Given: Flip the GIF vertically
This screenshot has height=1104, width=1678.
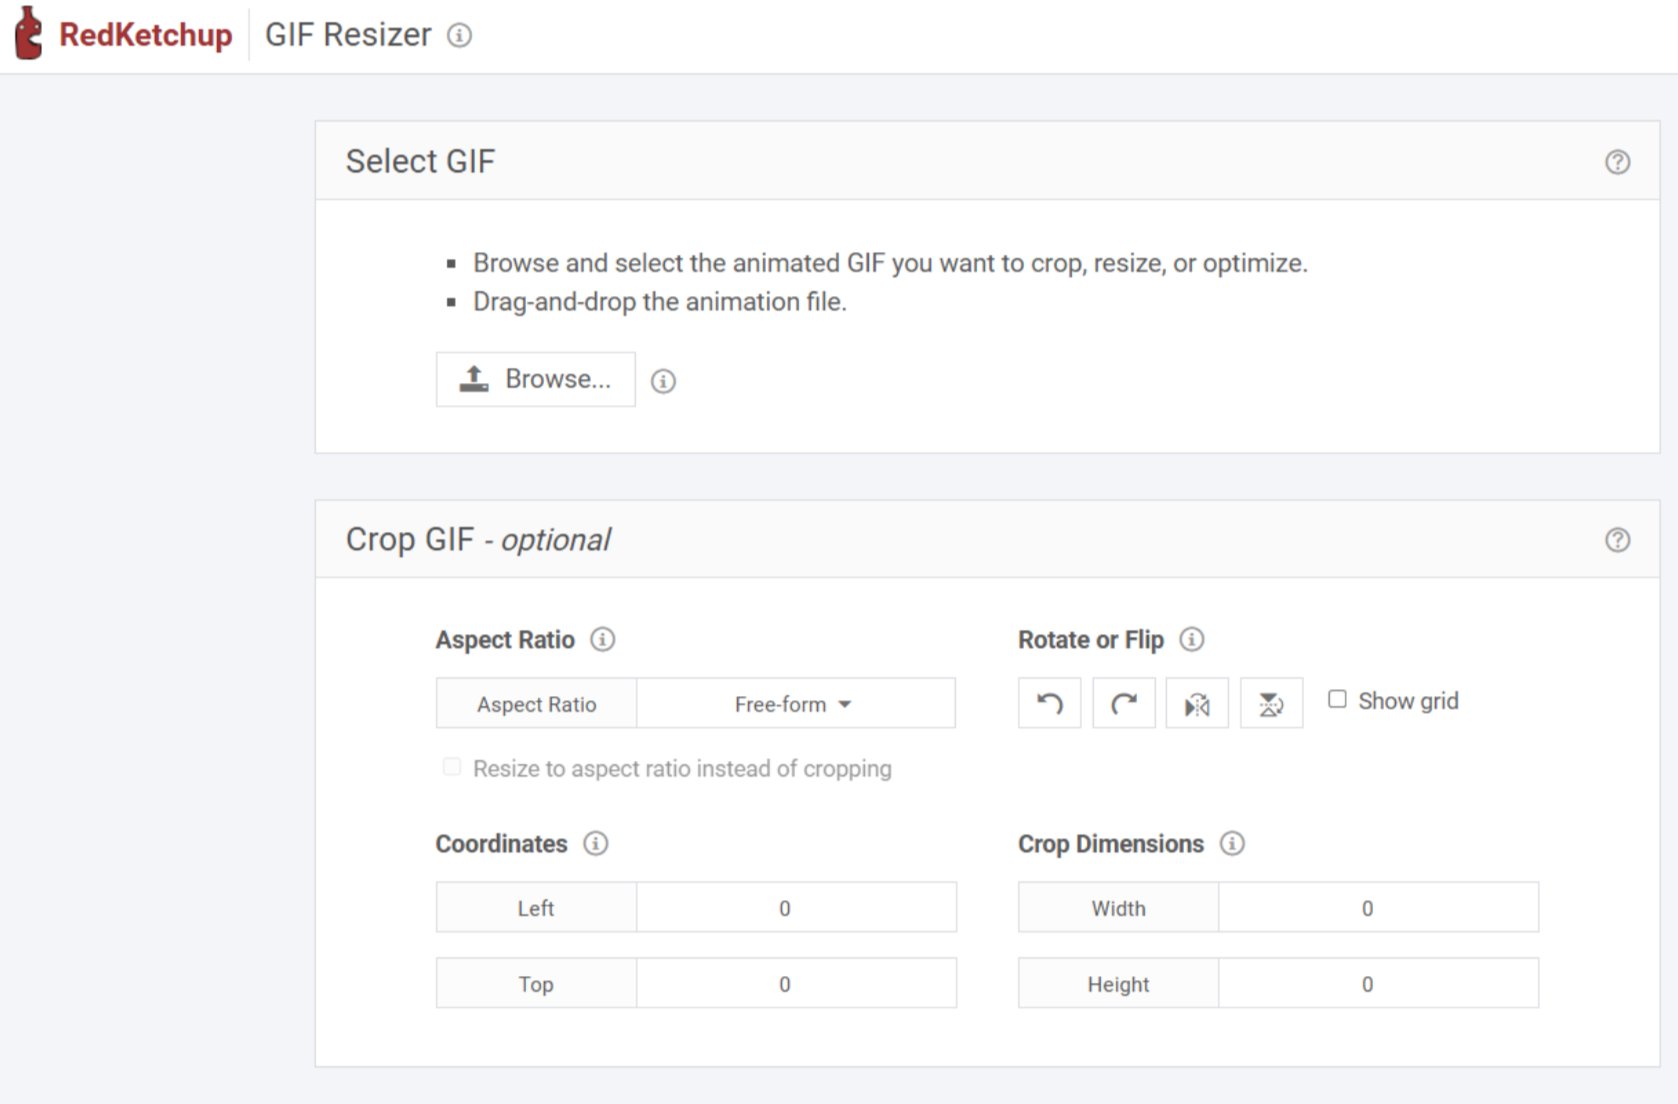Looking at the screenshot, I should tap(1271, 703).
